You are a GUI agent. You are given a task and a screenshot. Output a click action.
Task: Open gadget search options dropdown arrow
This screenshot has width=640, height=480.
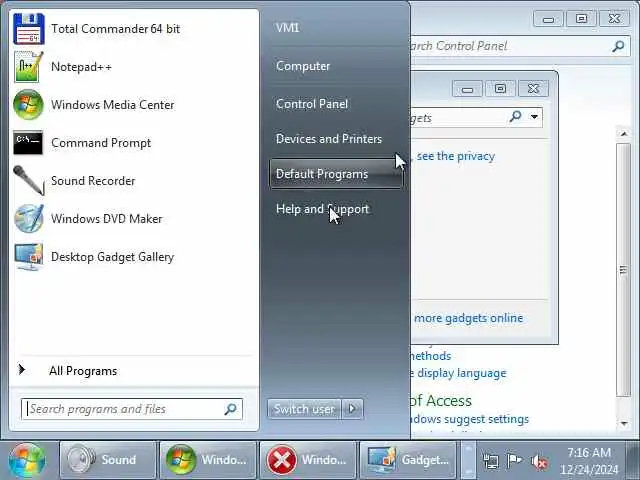[x=534, y=117]
